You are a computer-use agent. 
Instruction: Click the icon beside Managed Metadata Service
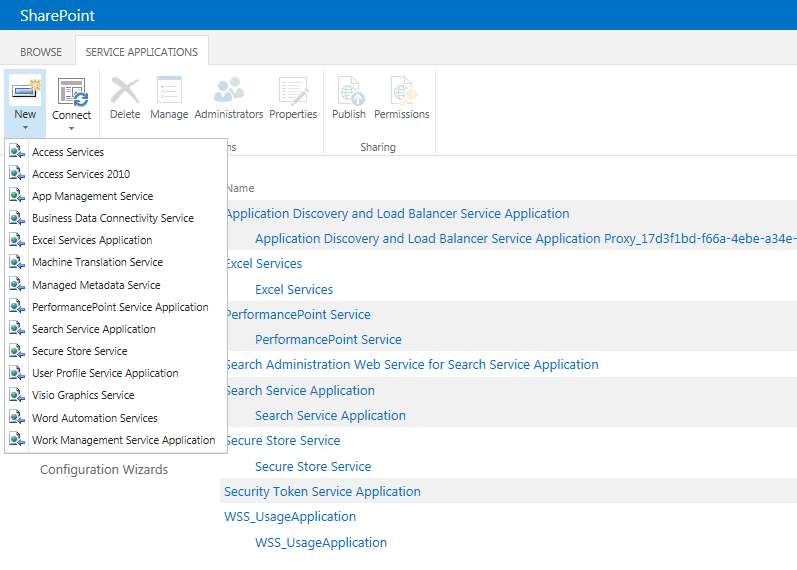[x=17, y=284]
